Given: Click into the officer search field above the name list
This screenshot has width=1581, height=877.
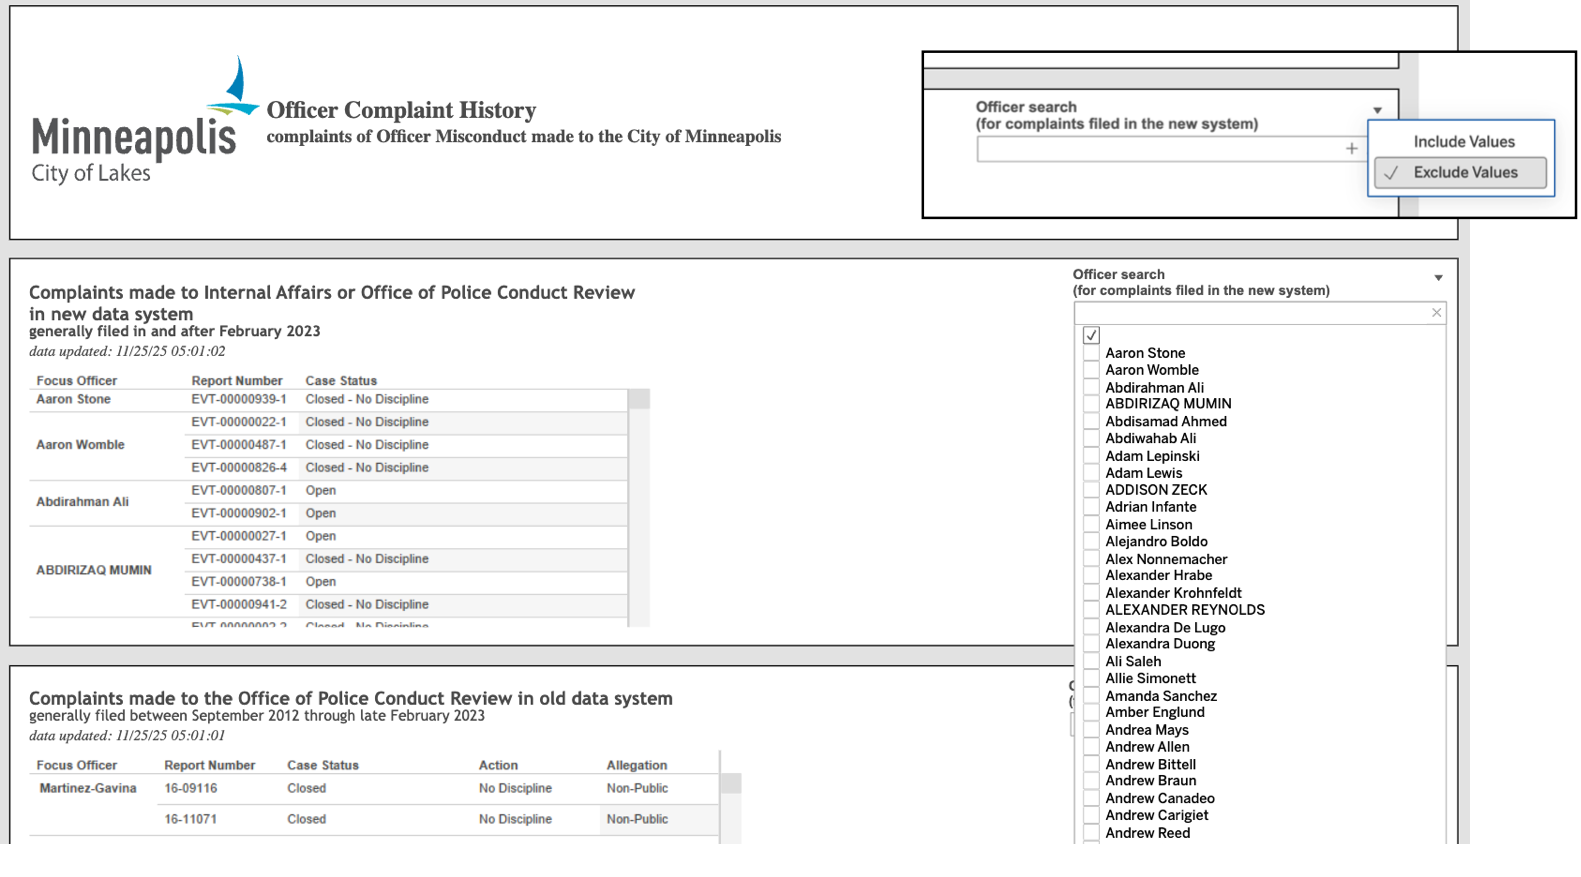Looking at the screenshot, I should pos(1250,313).
